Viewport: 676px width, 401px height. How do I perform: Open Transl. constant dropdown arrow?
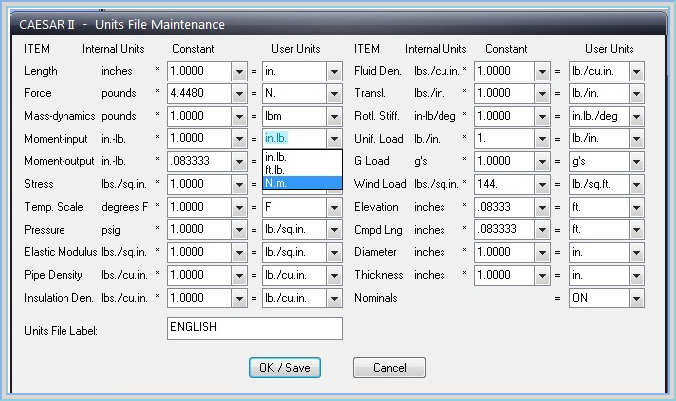pyautogui.click(x=542, y=94)
